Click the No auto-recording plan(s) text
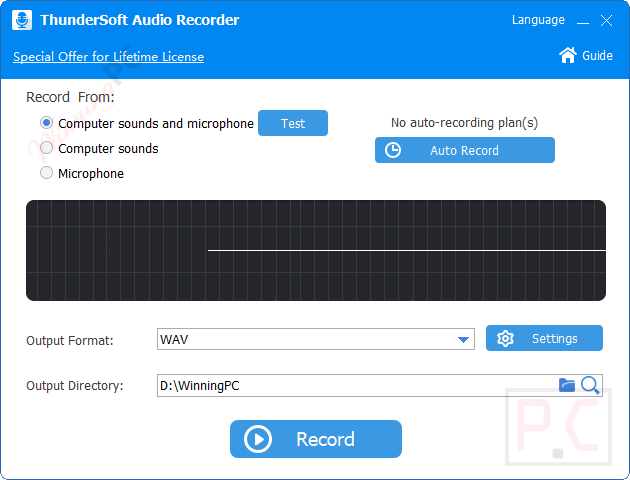Screen dimensions: 630x480 pos(464,123)
